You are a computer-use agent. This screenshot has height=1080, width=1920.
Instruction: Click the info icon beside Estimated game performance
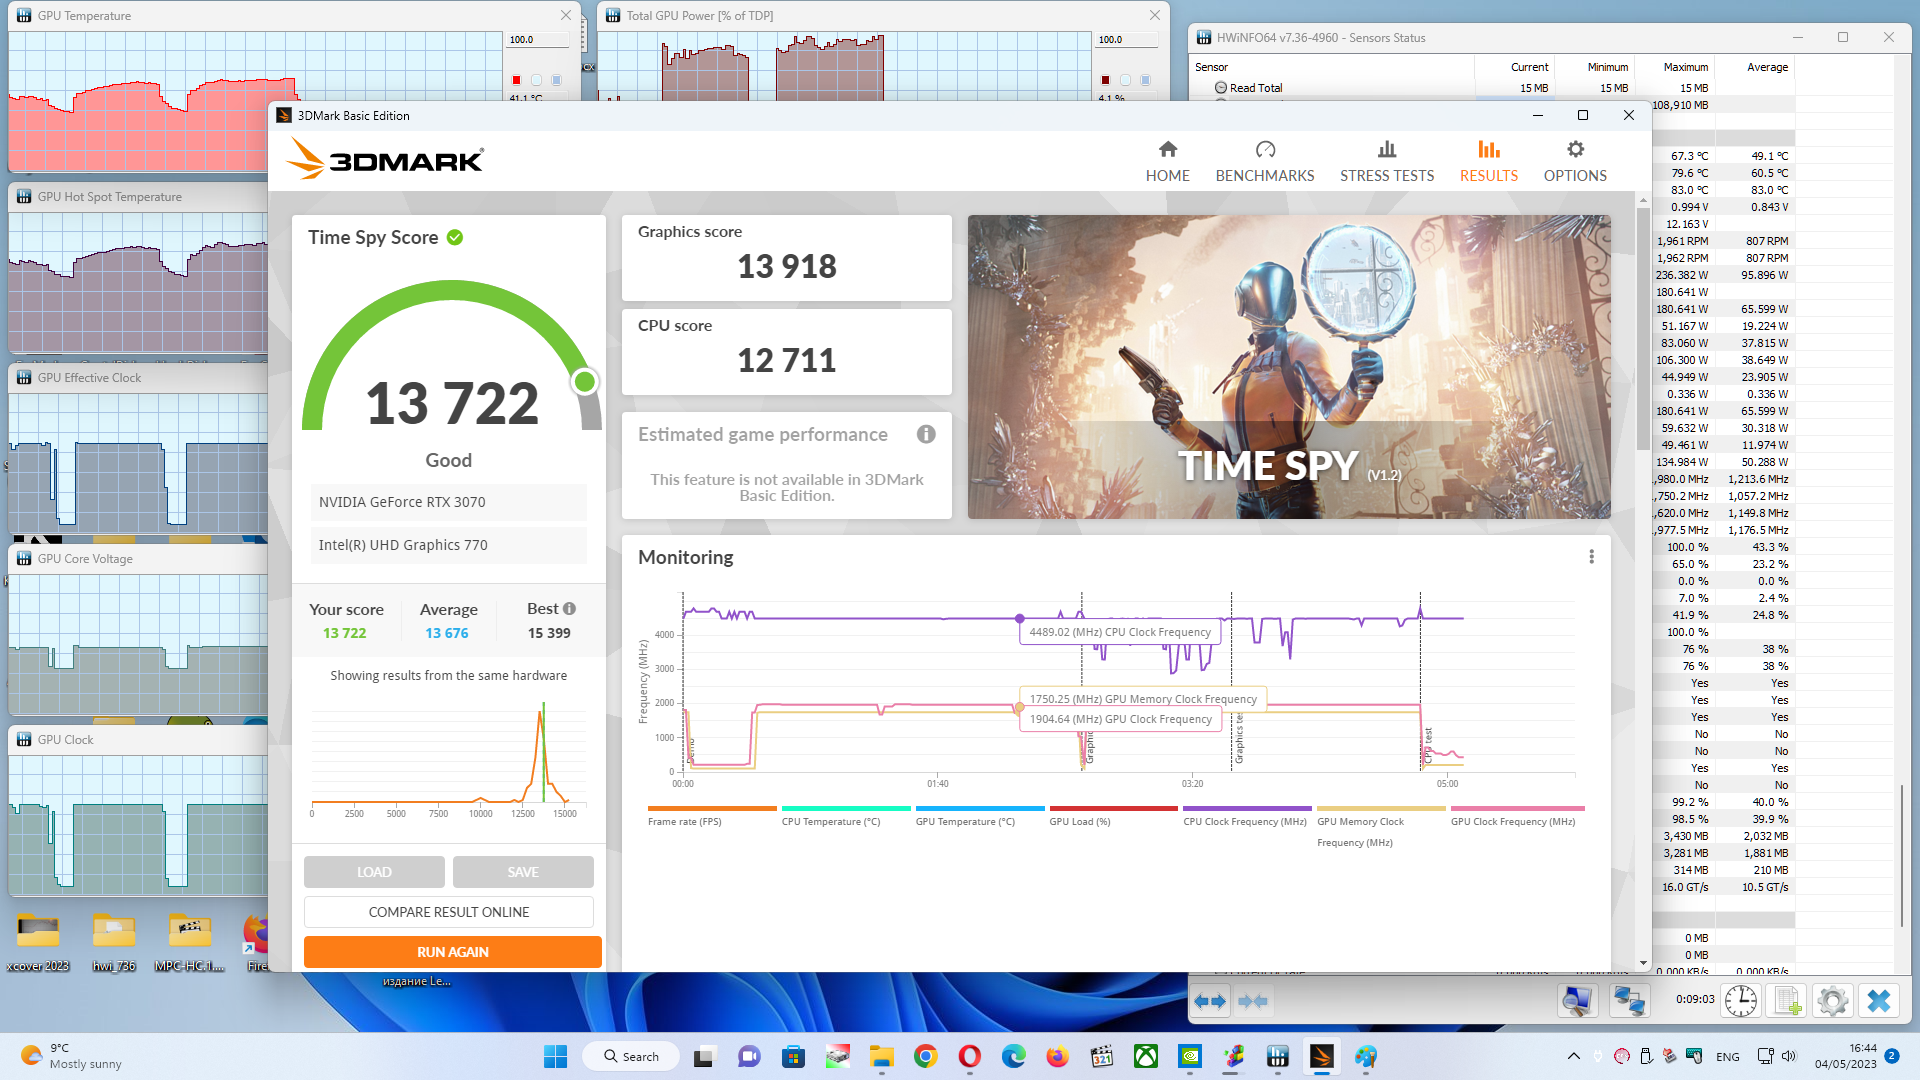[926, 434]
